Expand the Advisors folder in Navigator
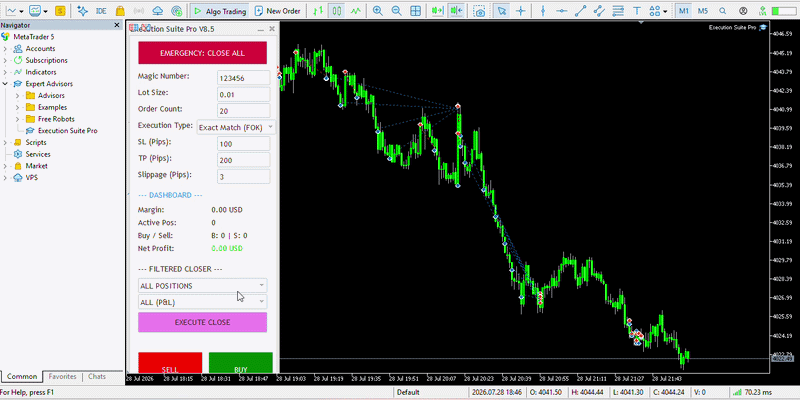The image size is (800, 400). [17, 95]
